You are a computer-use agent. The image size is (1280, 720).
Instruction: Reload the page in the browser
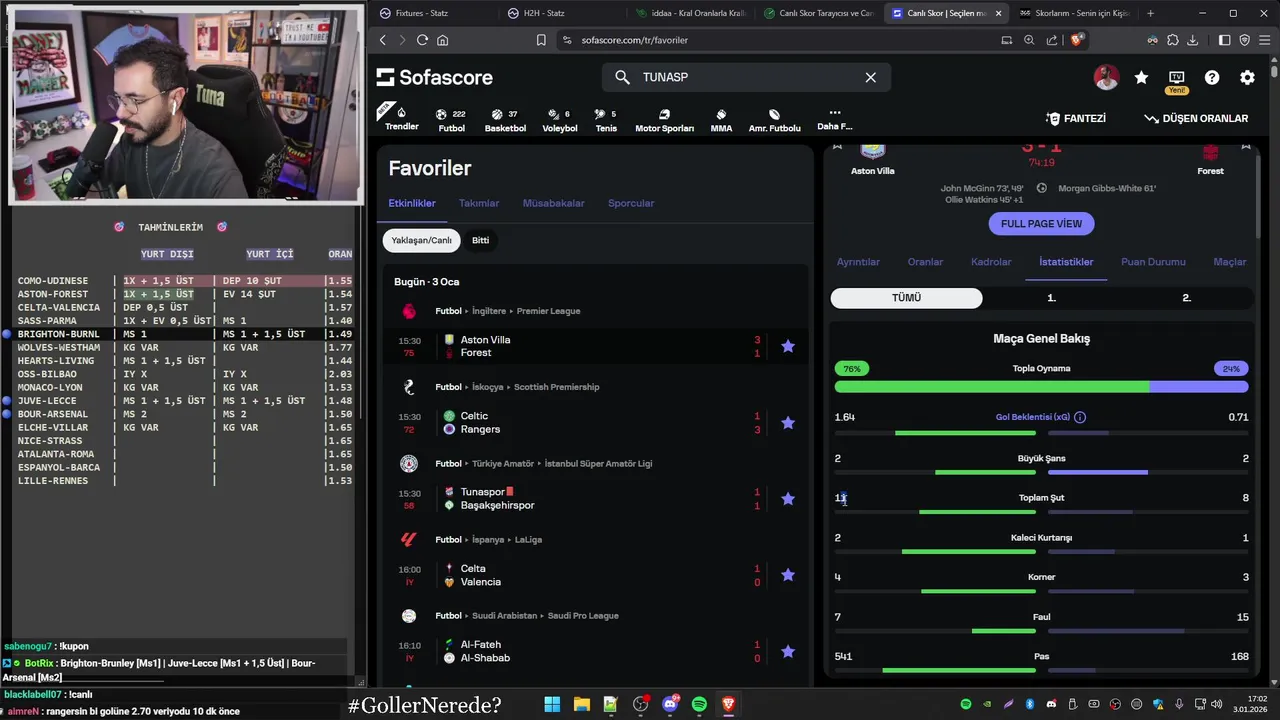click(x=422, y=40)
